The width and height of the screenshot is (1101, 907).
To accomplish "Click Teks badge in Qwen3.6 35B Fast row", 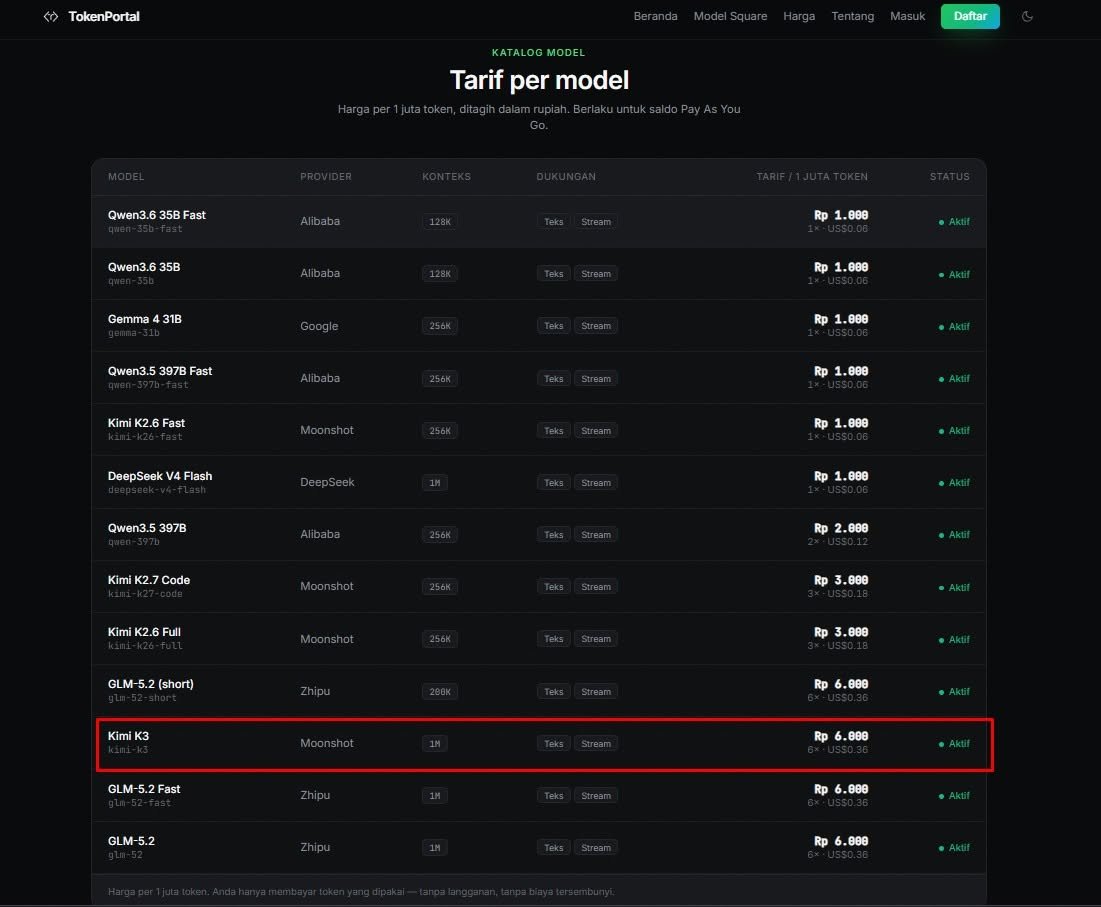I will 553,222.
